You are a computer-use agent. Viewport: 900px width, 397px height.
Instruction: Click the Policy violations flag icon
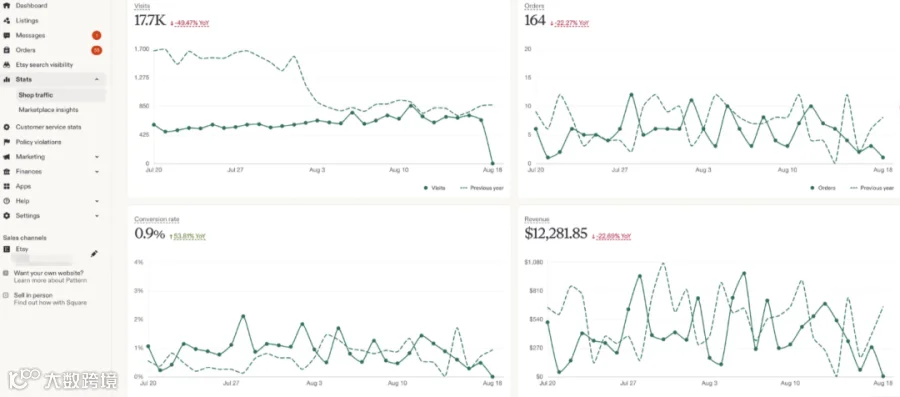point(7,142)
